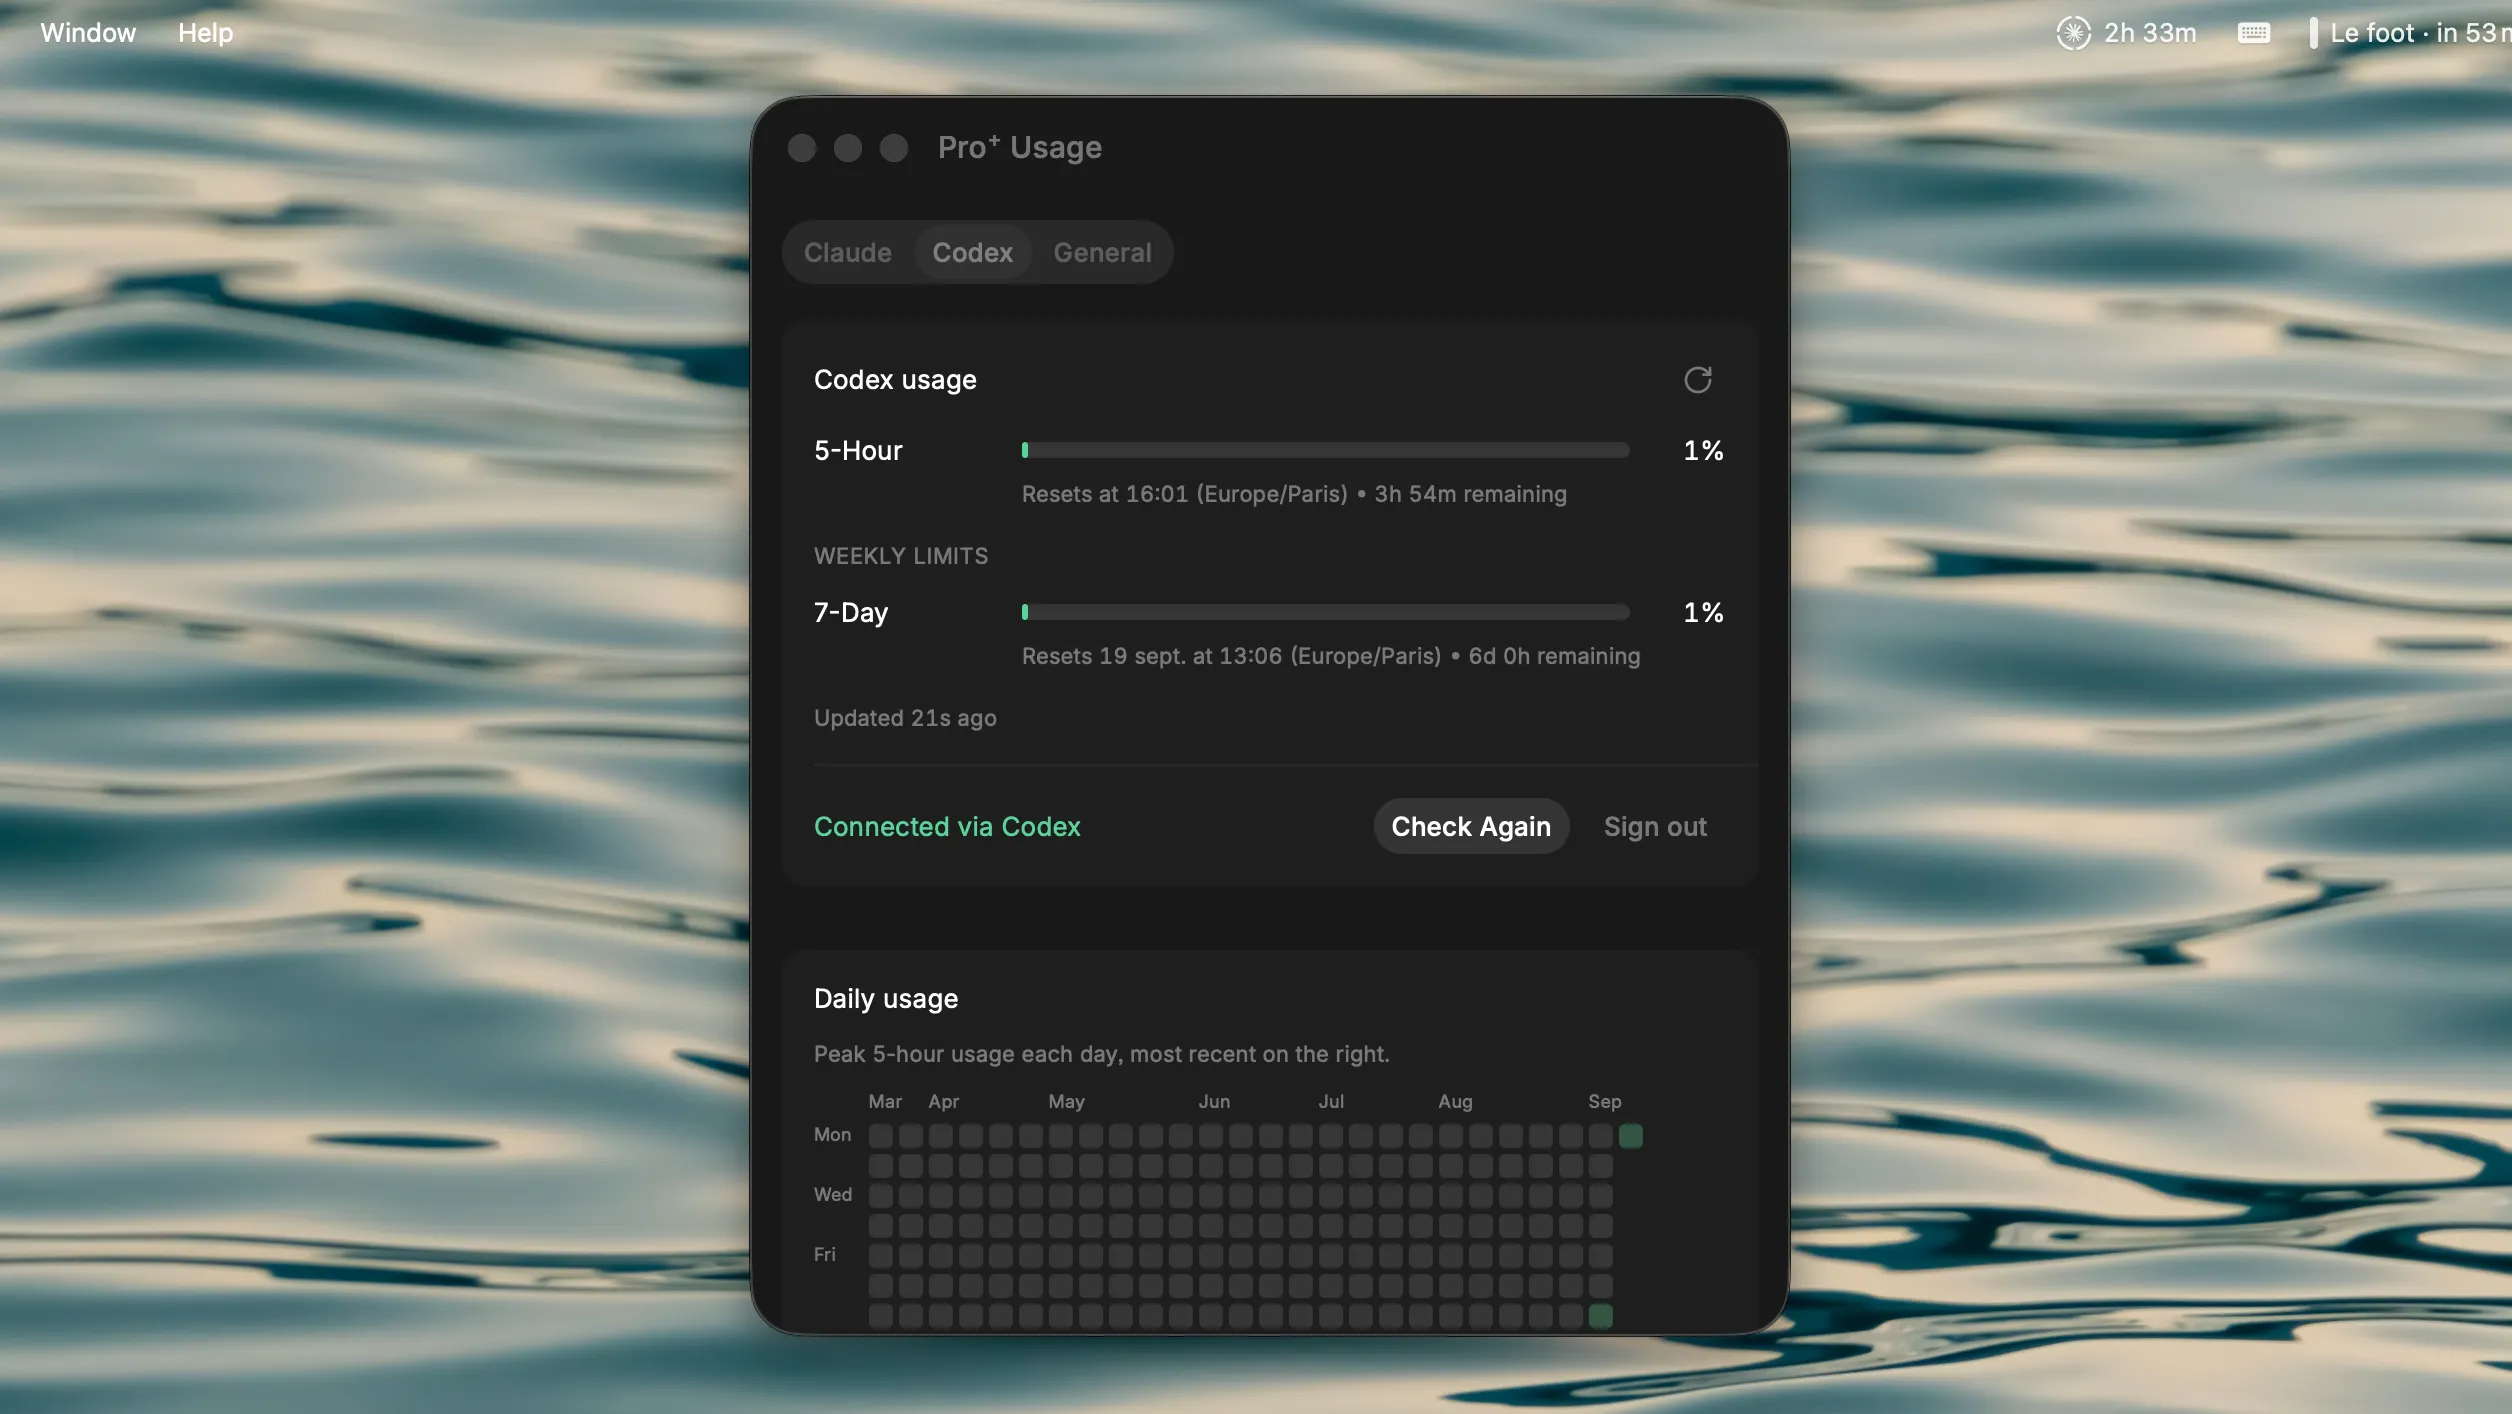Open the Help menu
This screenshot has height=1414, width=2512.
point(205,33)
